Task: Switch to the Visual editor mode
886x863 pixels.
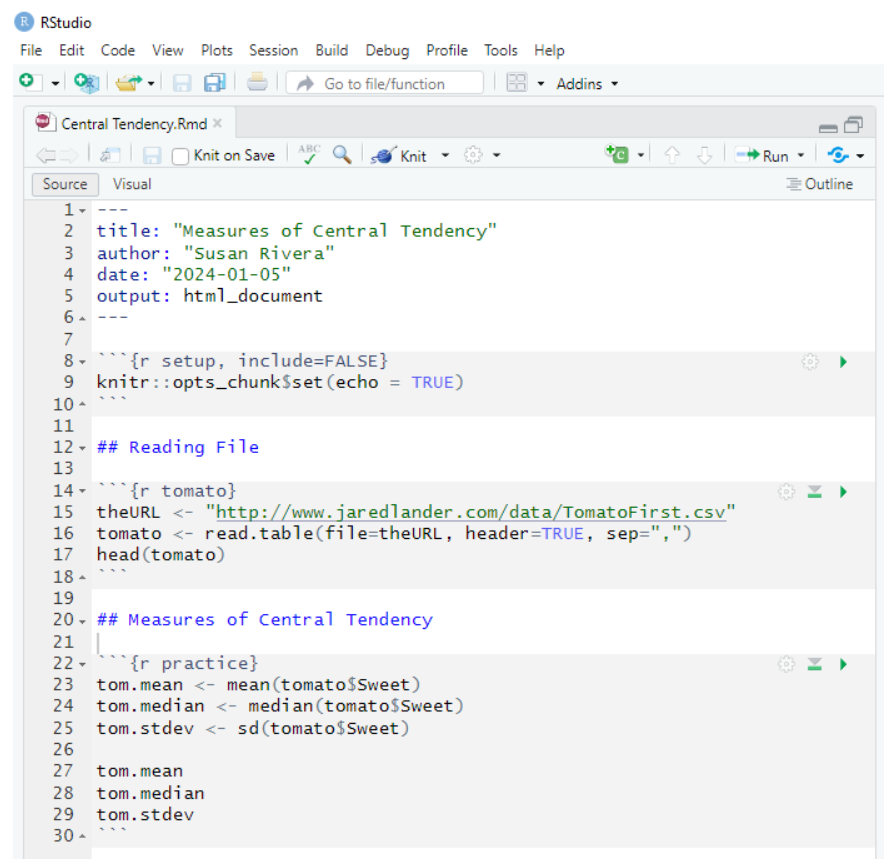Action: click(131, 184)
